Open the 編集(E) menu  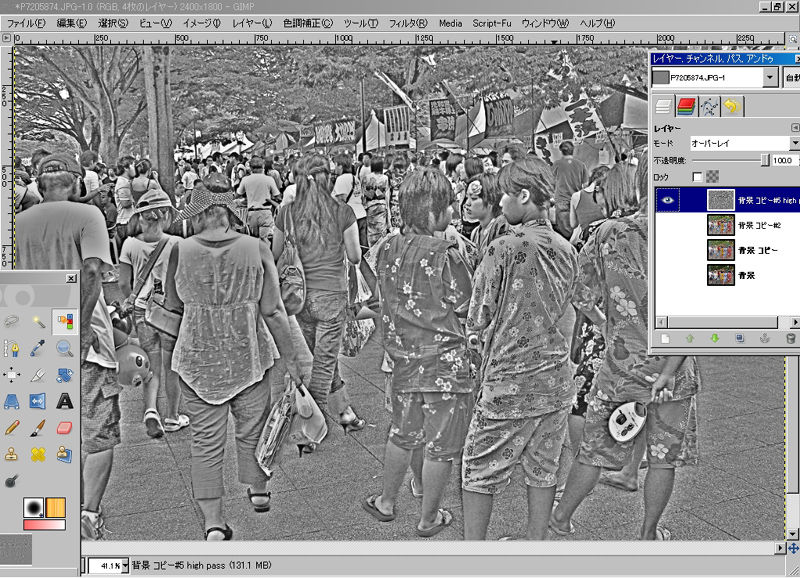click(x=71, y=23)
